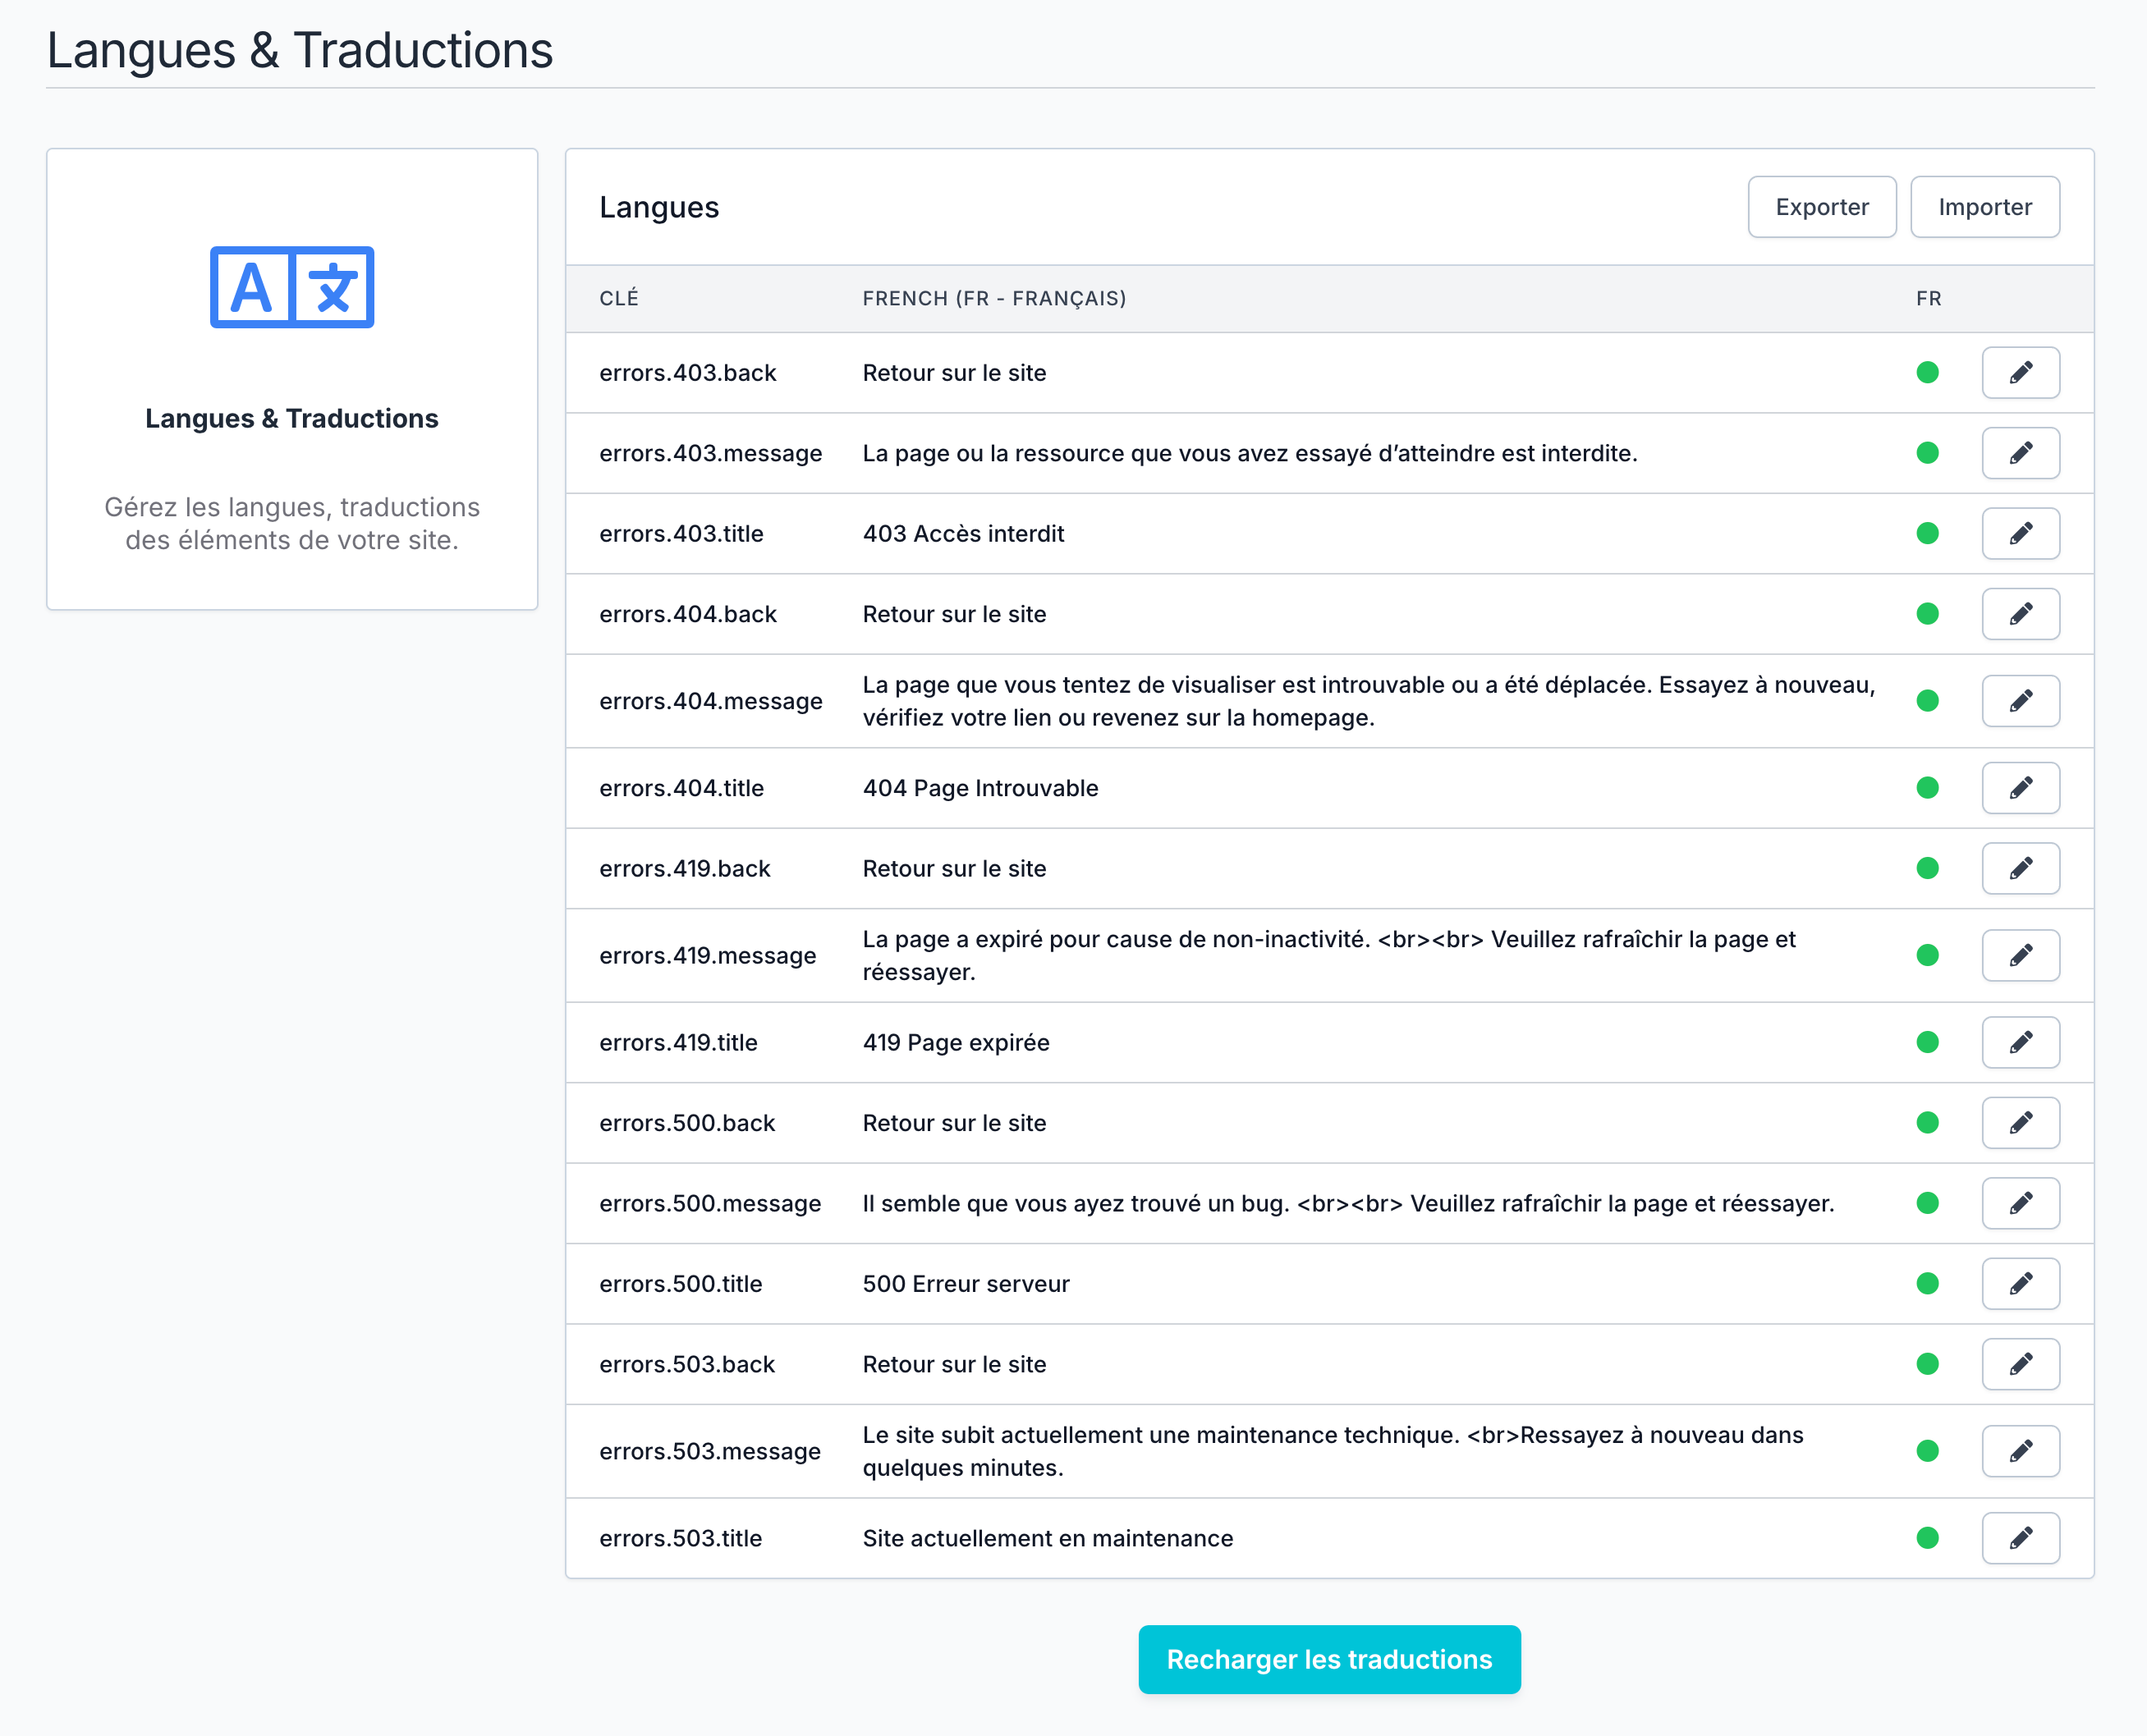Edit the errors.404.message translation
2147x1736 pixels.
coord(2020,701)
